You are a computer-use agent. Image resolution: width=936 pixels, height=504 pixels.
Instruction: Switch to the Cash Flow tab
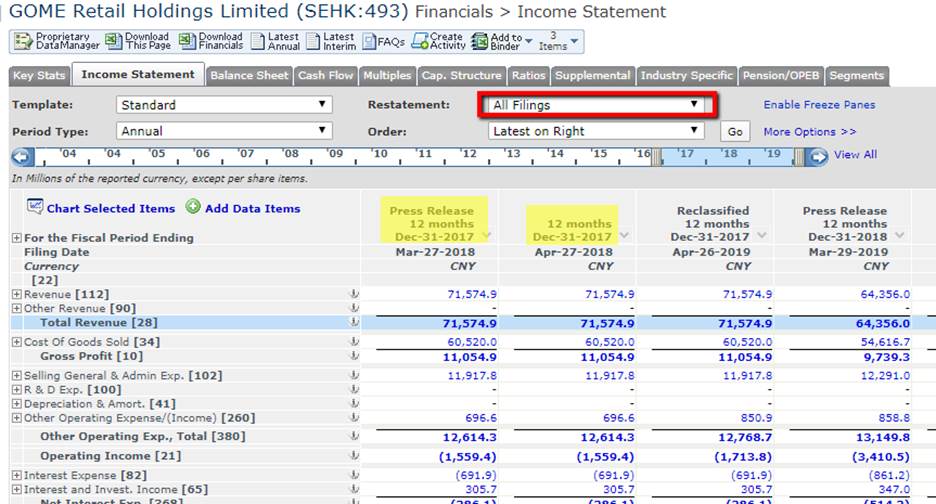(325, 76)
